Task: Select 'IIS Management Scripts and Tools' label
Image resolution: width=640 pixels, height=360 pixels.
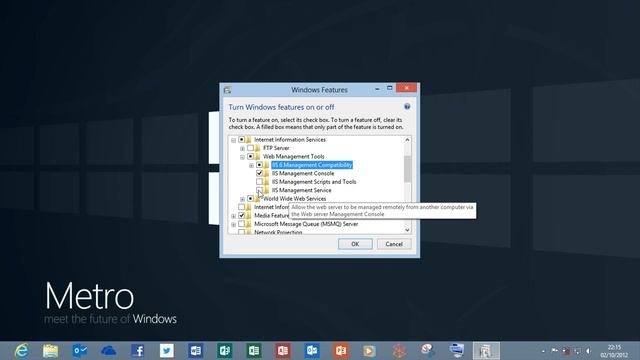Action: pyautogui.click(x=314, y=182)
